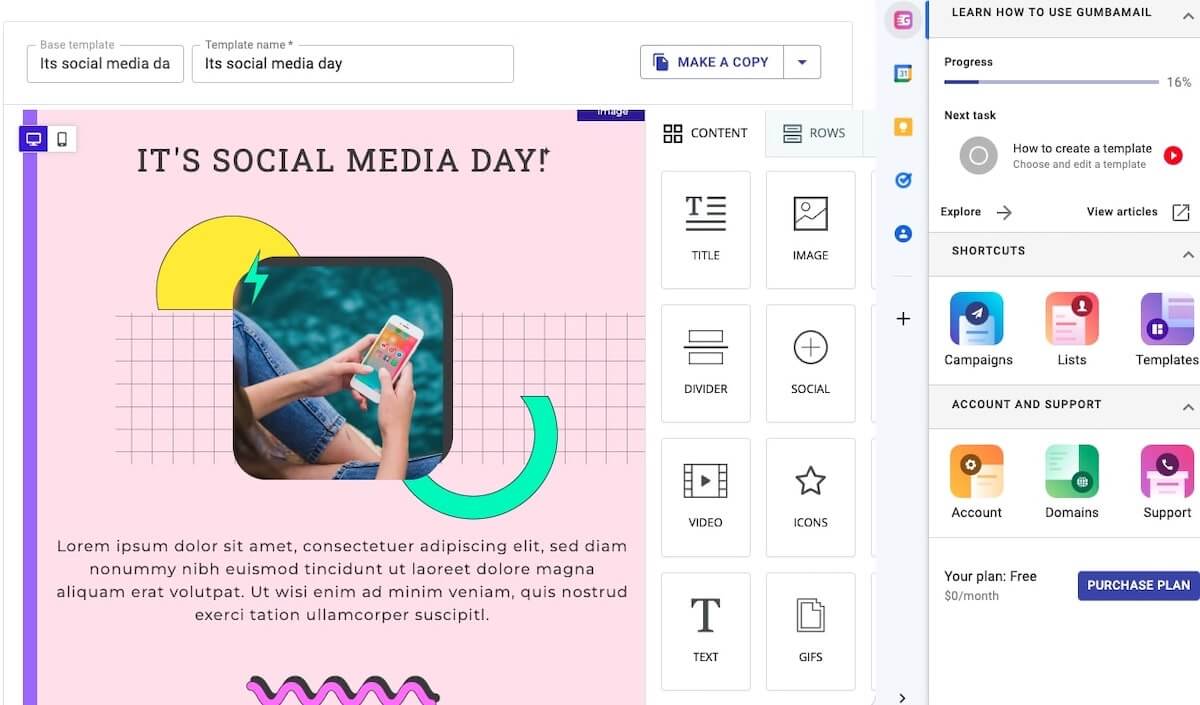Image resolution: width=1200 pixels, height=705 pixels.
Task: Click the Purchase Plan button
Action: coord(1138,585)
